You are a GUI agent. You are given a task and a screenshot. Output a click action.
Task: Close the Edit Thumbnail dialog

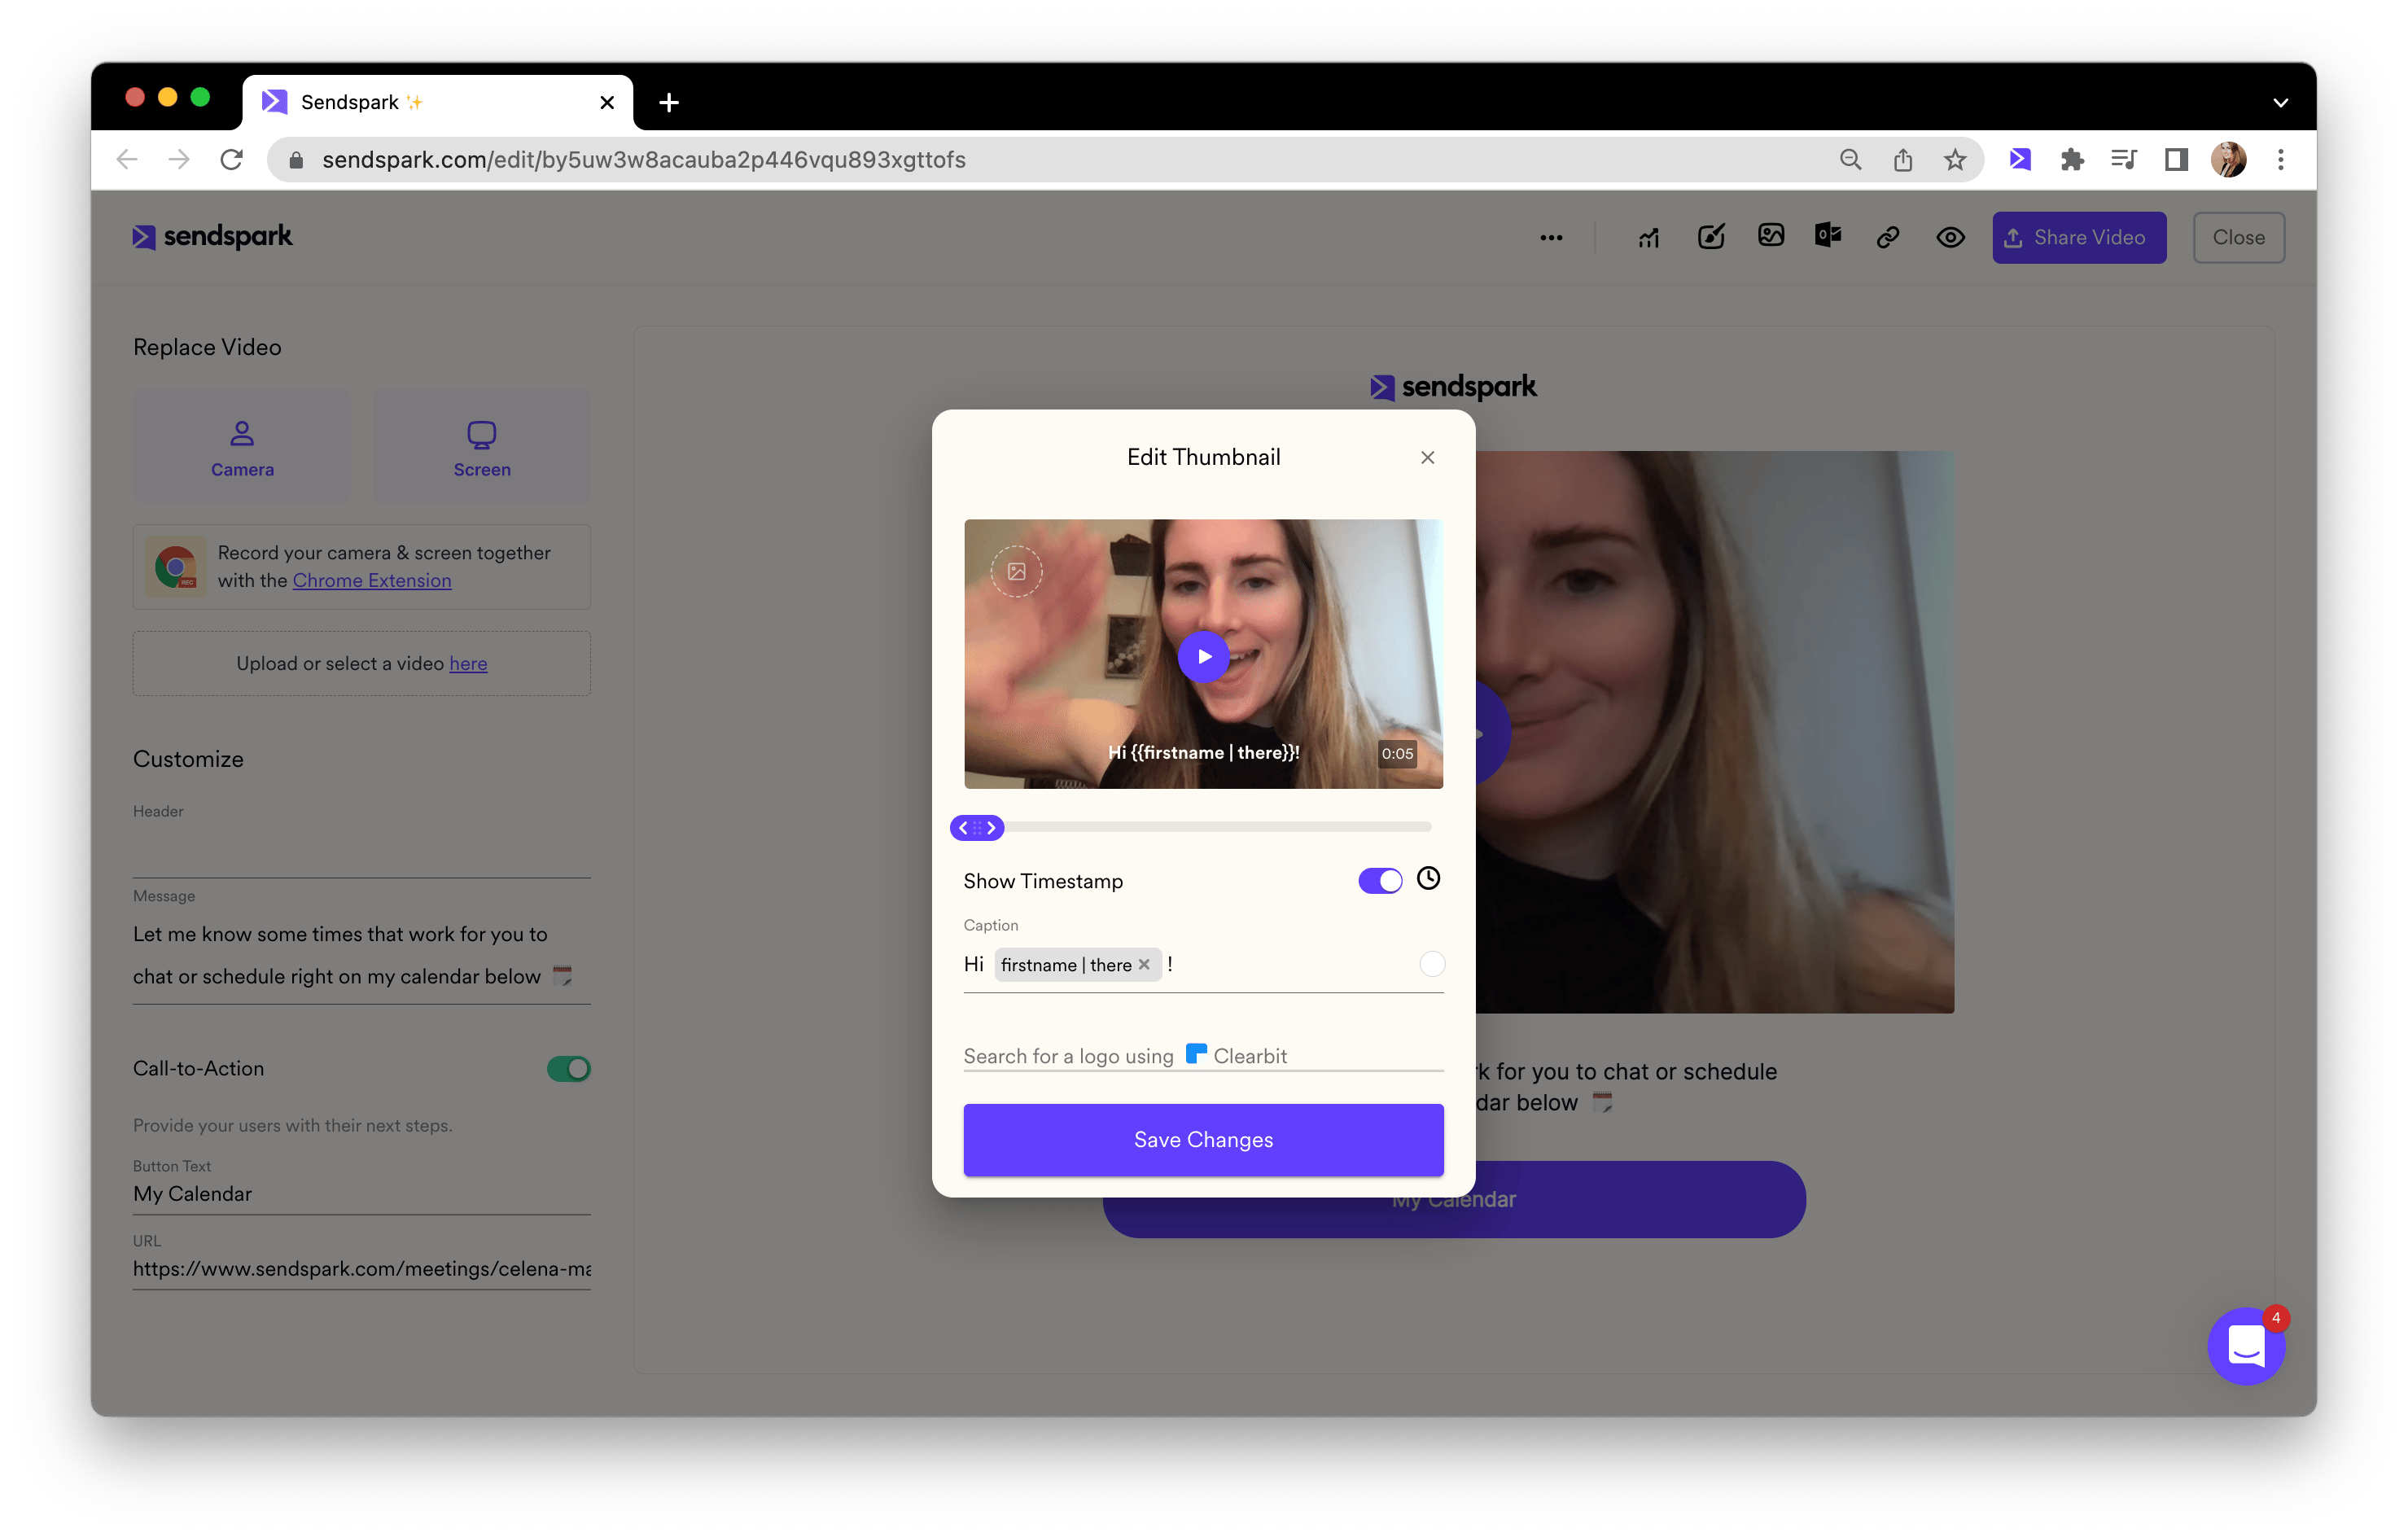1427,457
